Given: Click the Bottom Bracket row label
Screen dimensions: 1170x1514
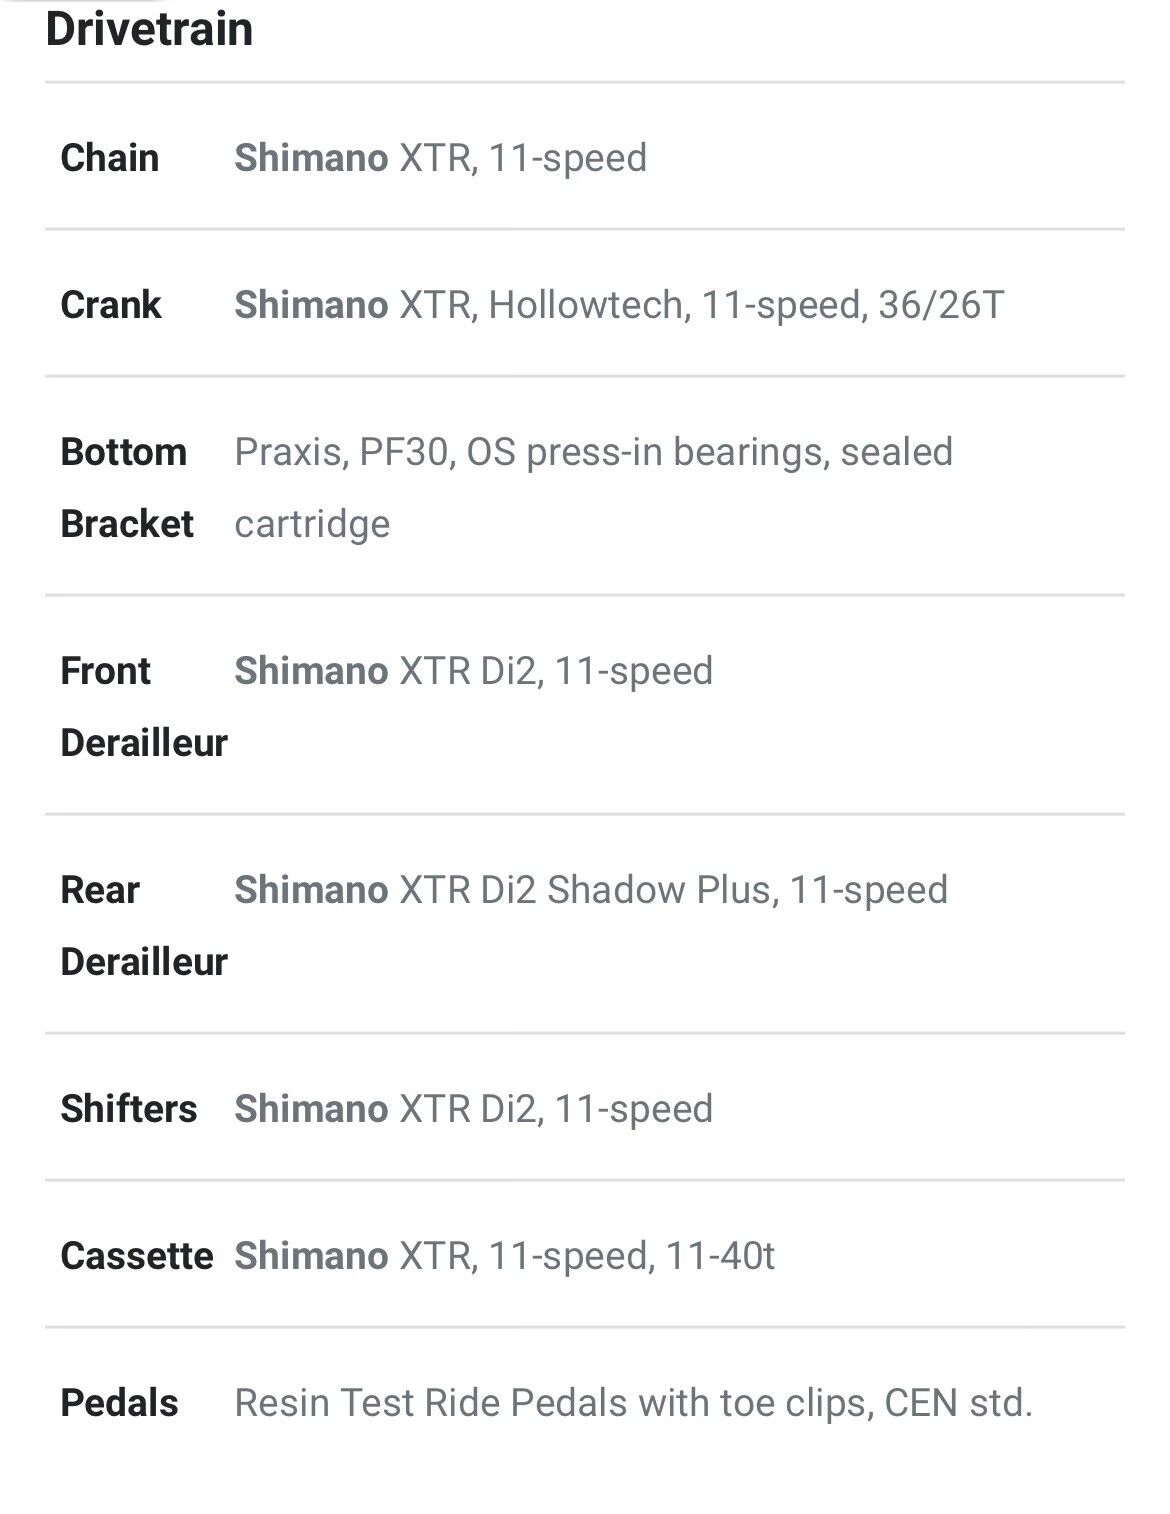Looking at the screenshot, I should pyautogui.click(x=127, y=488).
